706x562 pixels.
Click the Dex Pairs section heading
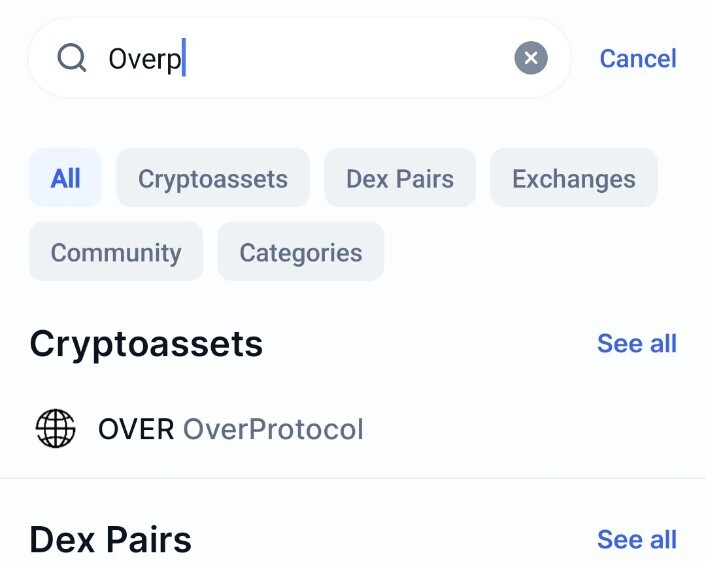[x=110, y=539]
